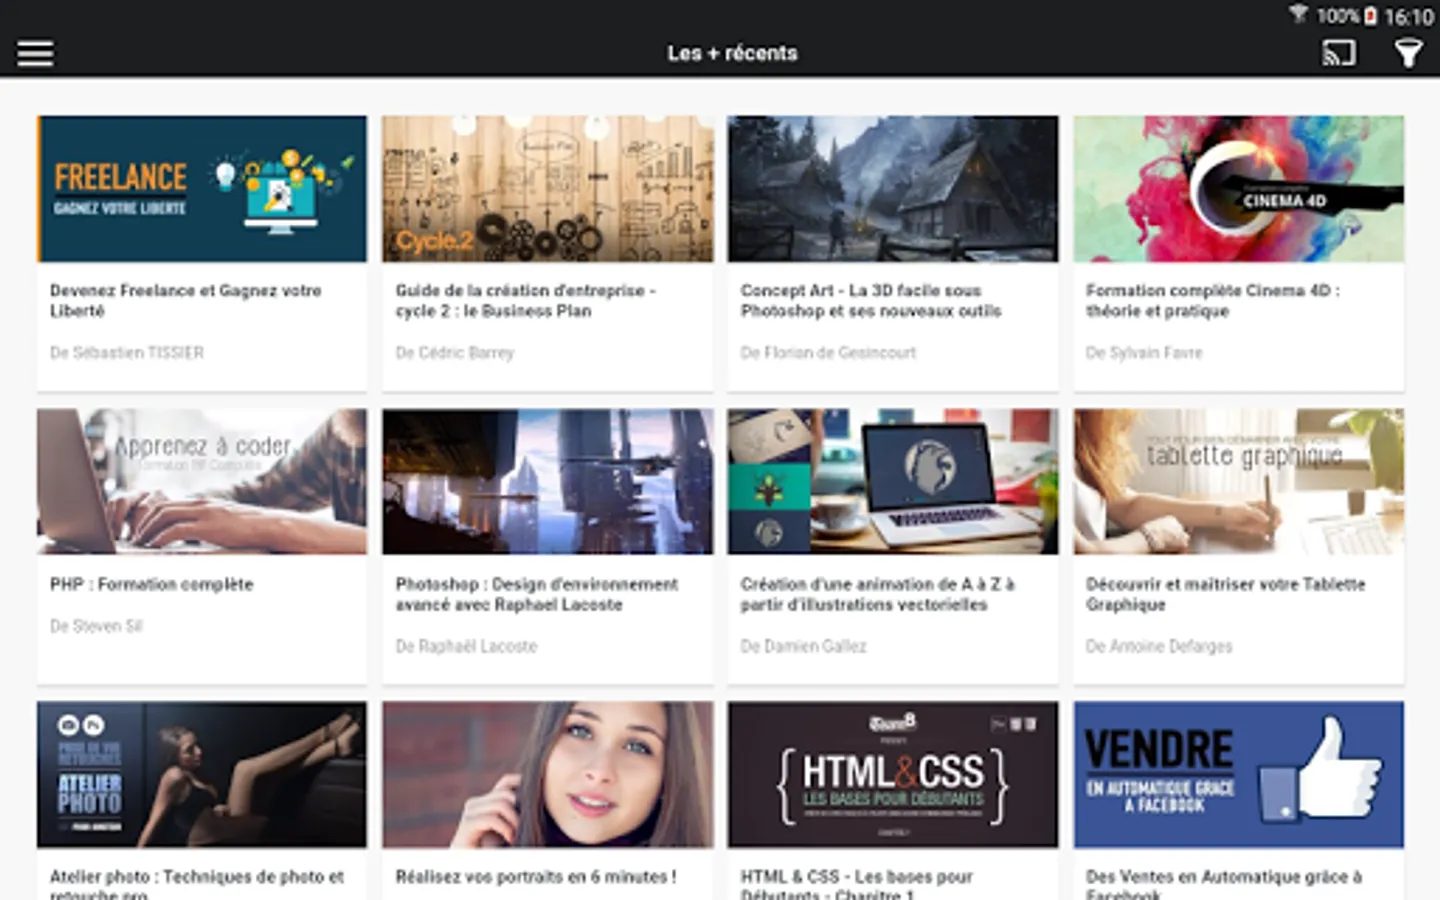Viewport: 1440px width, 900px height.
Task: Open Raphael Lacoste's environment design course
Action: (x=538, y=594)
